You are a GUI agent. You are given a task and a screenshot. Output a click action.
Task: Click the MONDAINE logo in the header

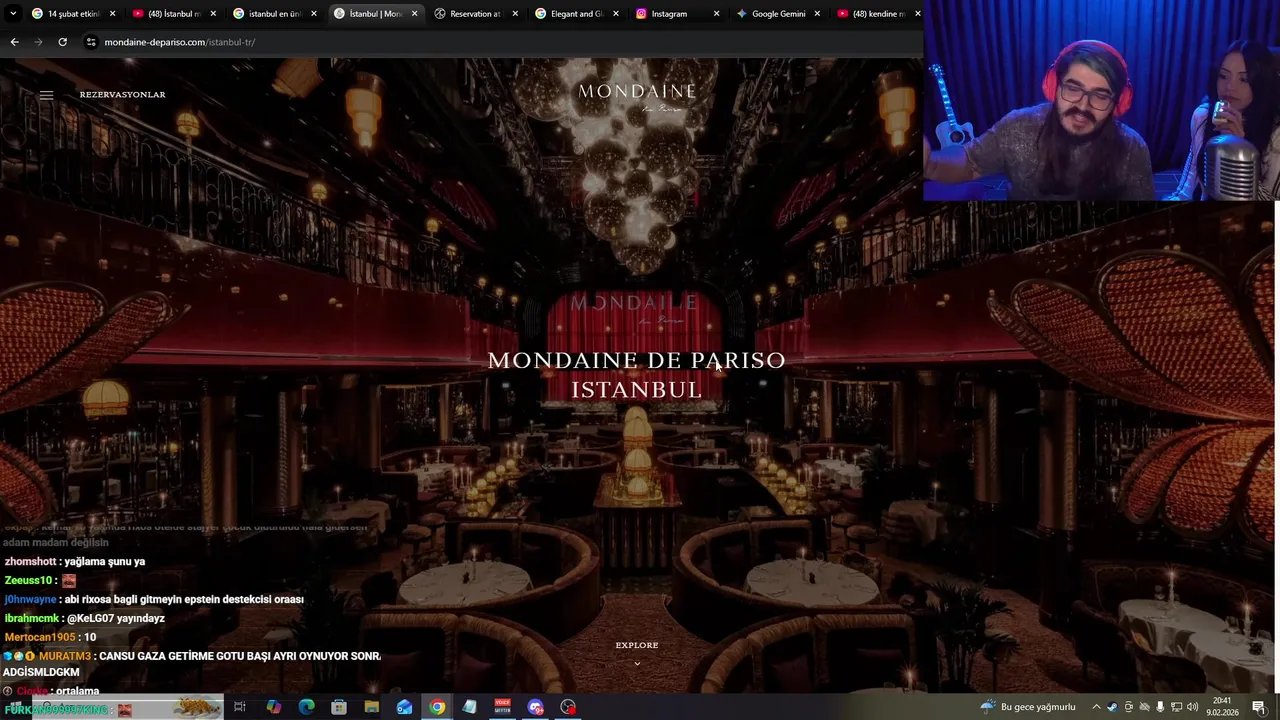pyautogui.click(x=637, y=96)
